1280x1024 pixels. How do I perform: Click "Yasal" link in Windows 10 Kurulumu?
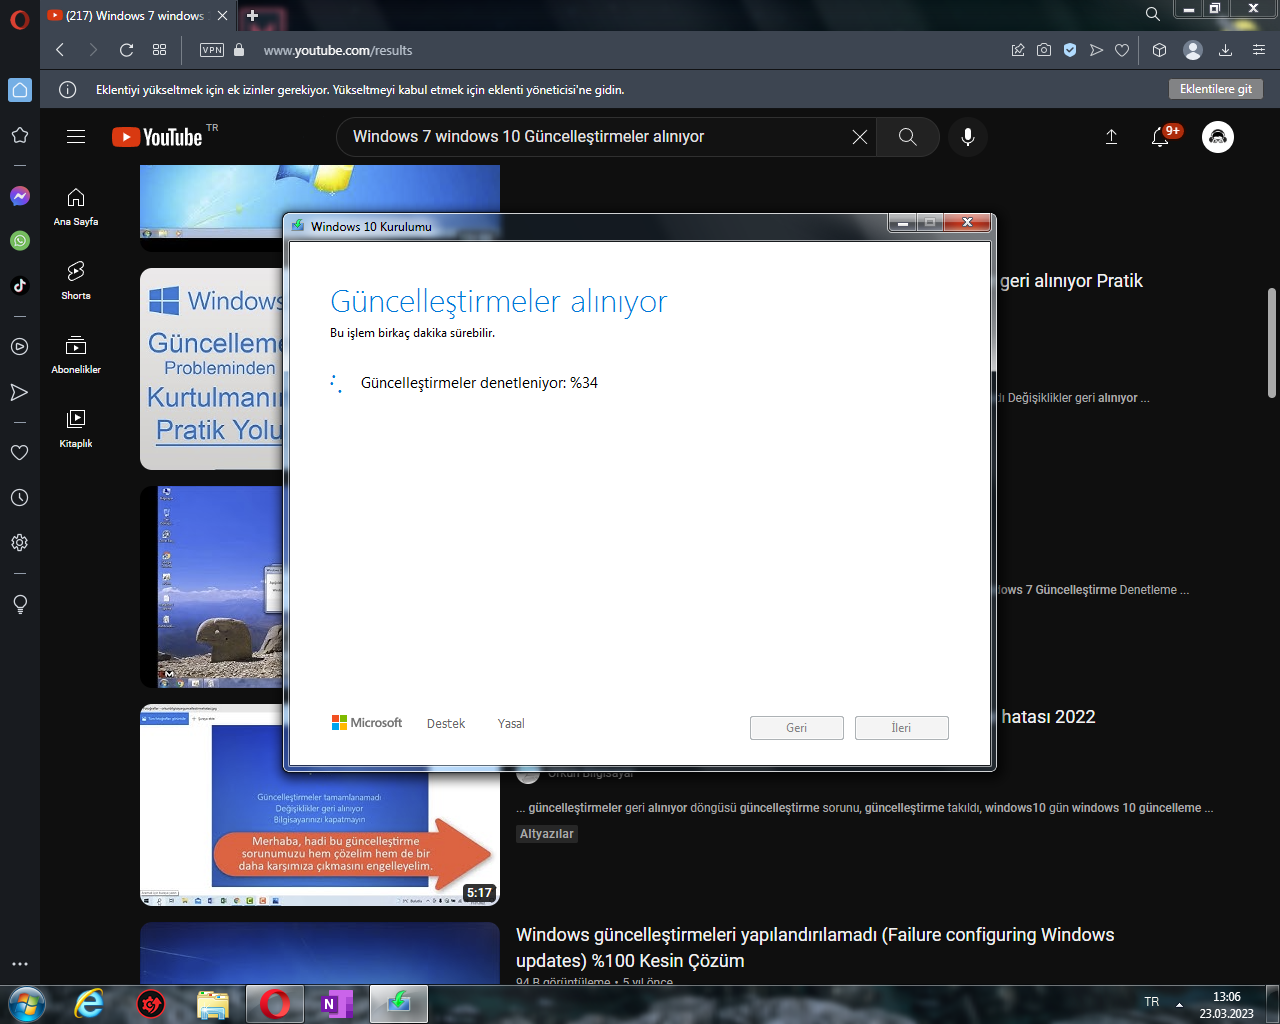click(x=511, y=724)
